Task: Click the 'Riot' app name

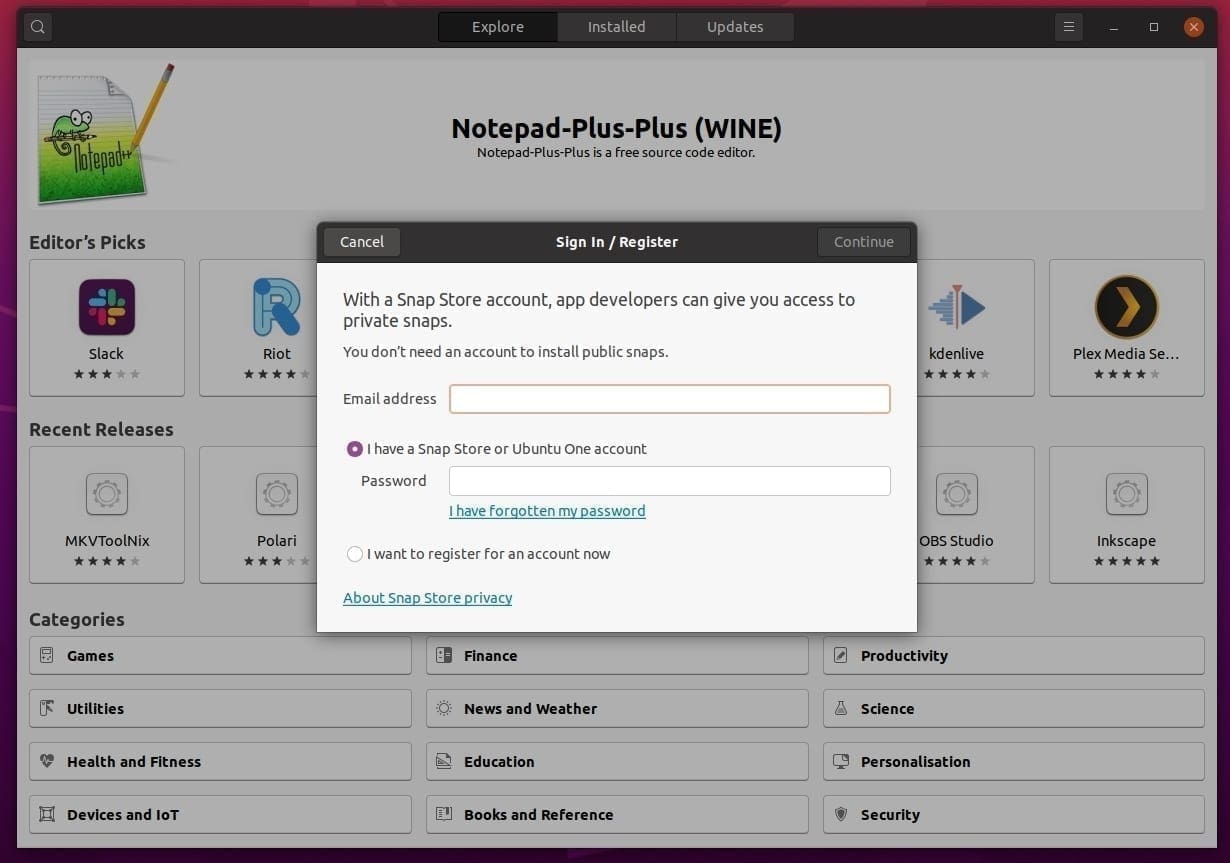Action: 277,354
